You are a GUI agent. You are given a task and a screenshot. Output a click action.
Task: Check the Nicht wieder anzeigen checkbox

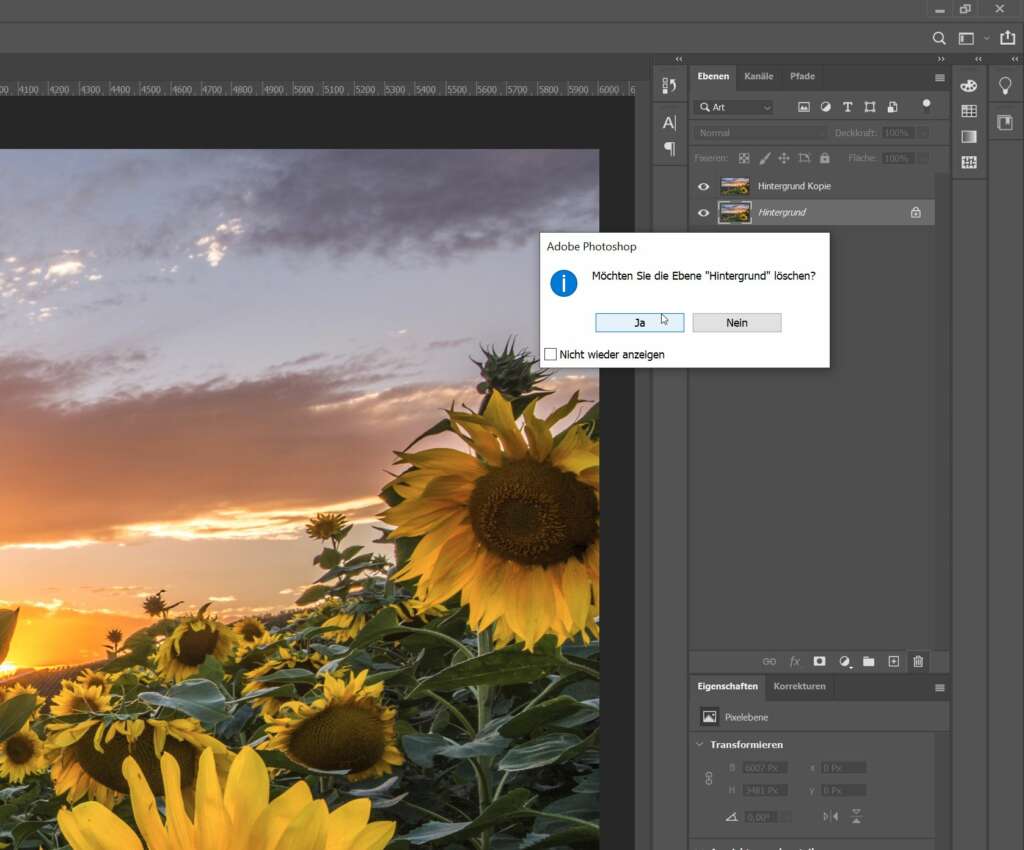pos(550,353)
